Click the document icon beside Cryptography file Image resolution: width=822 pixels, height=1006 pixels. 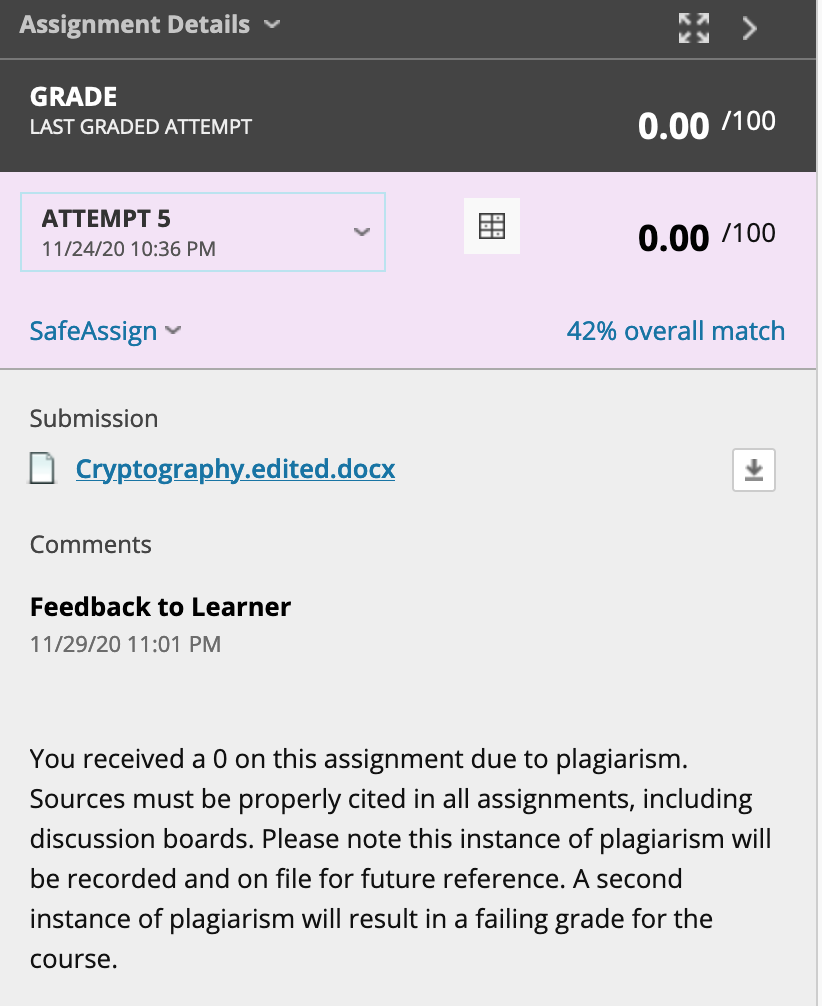42,468
